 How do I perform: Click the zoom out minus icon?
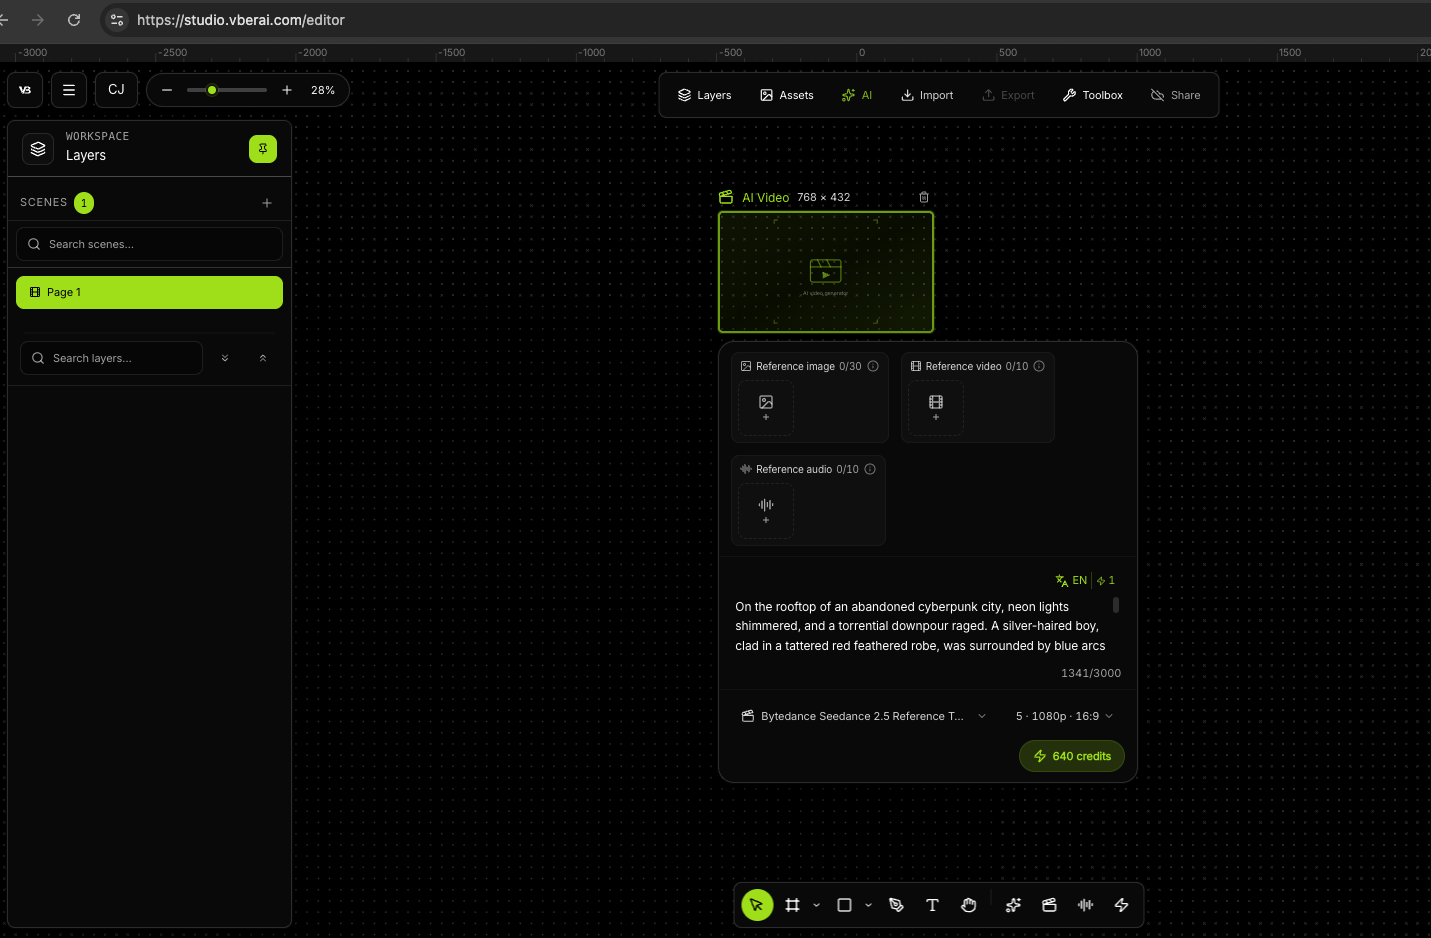[x=167, y=90]
